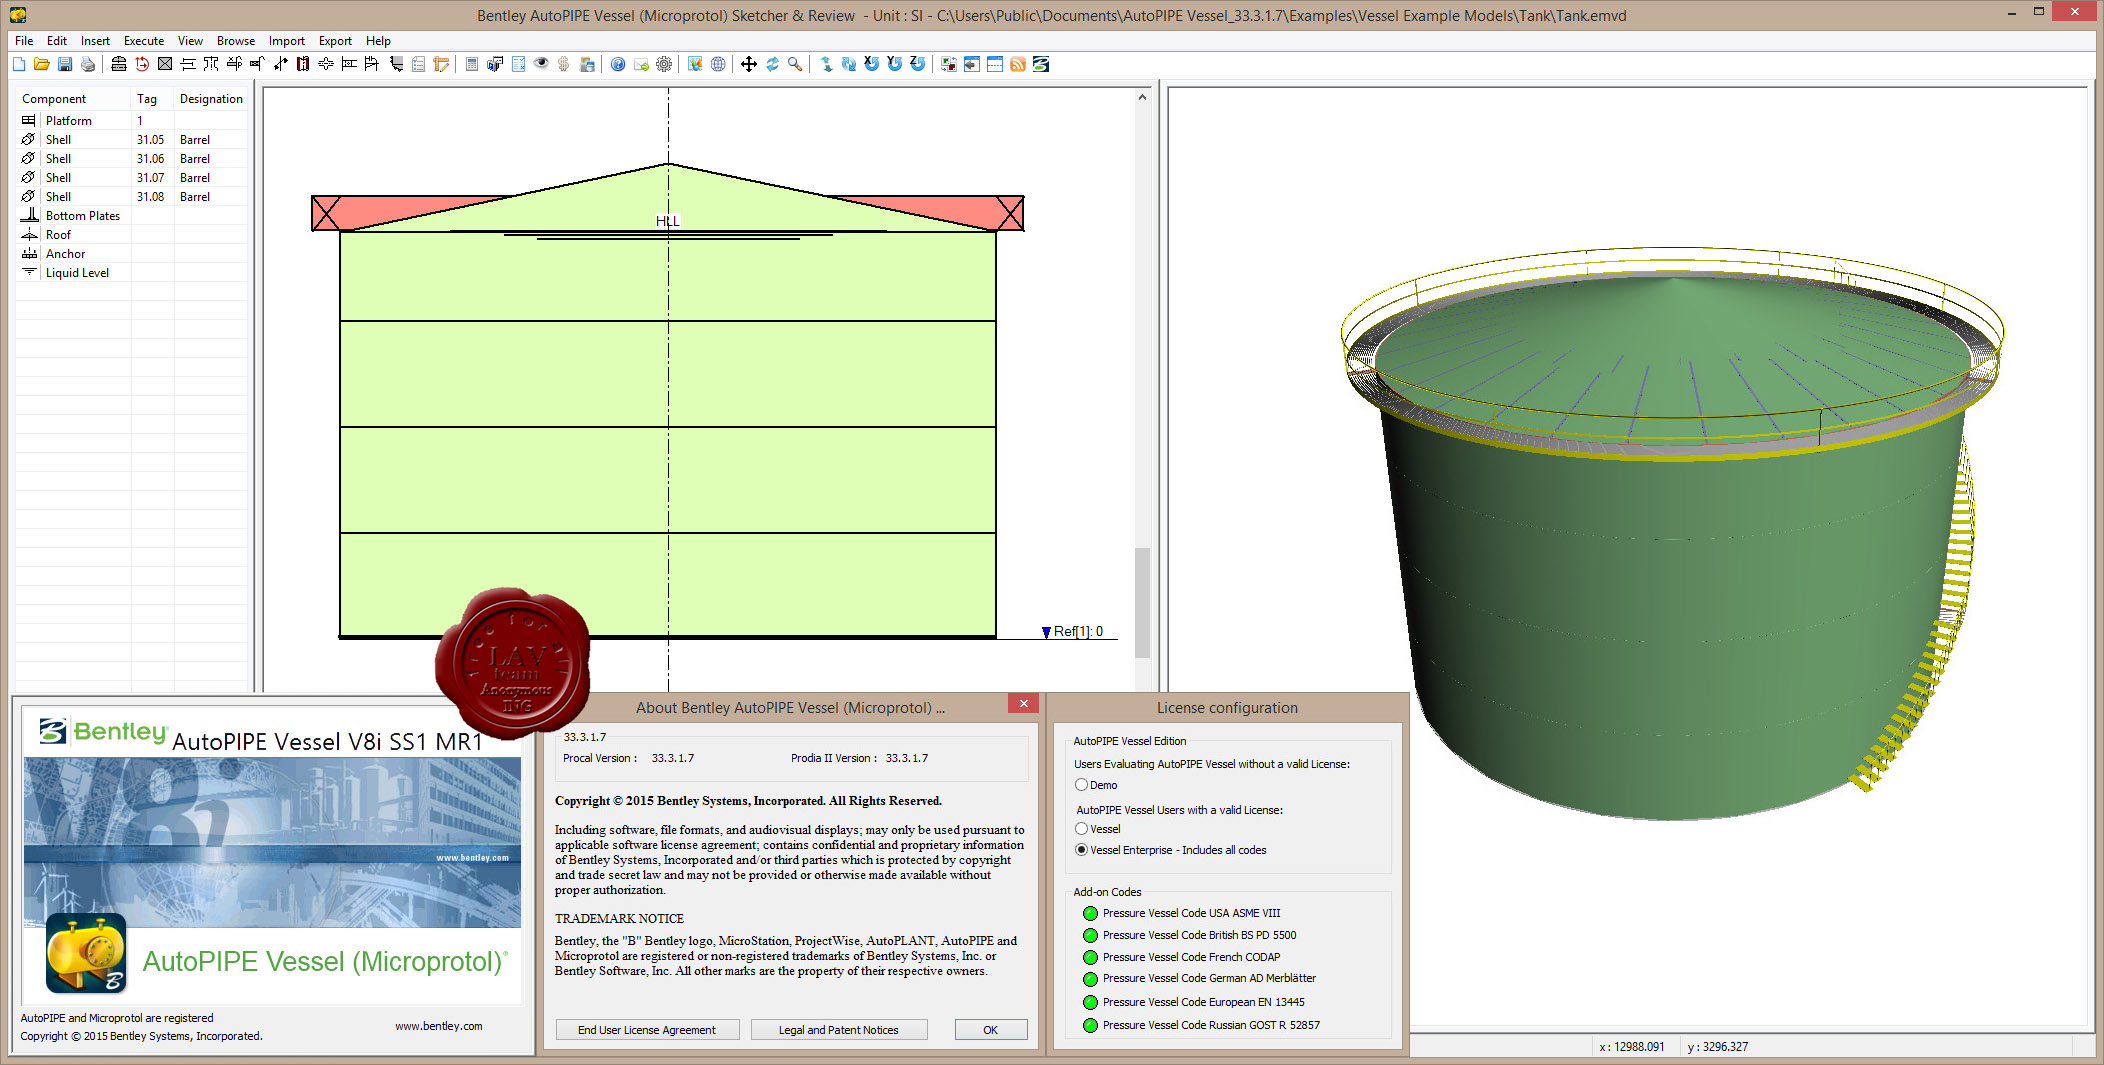The image size is (2104, 1065).
Task: Toggle the Russian GOST R 52857 indicator
Action: point(1090,1025)
